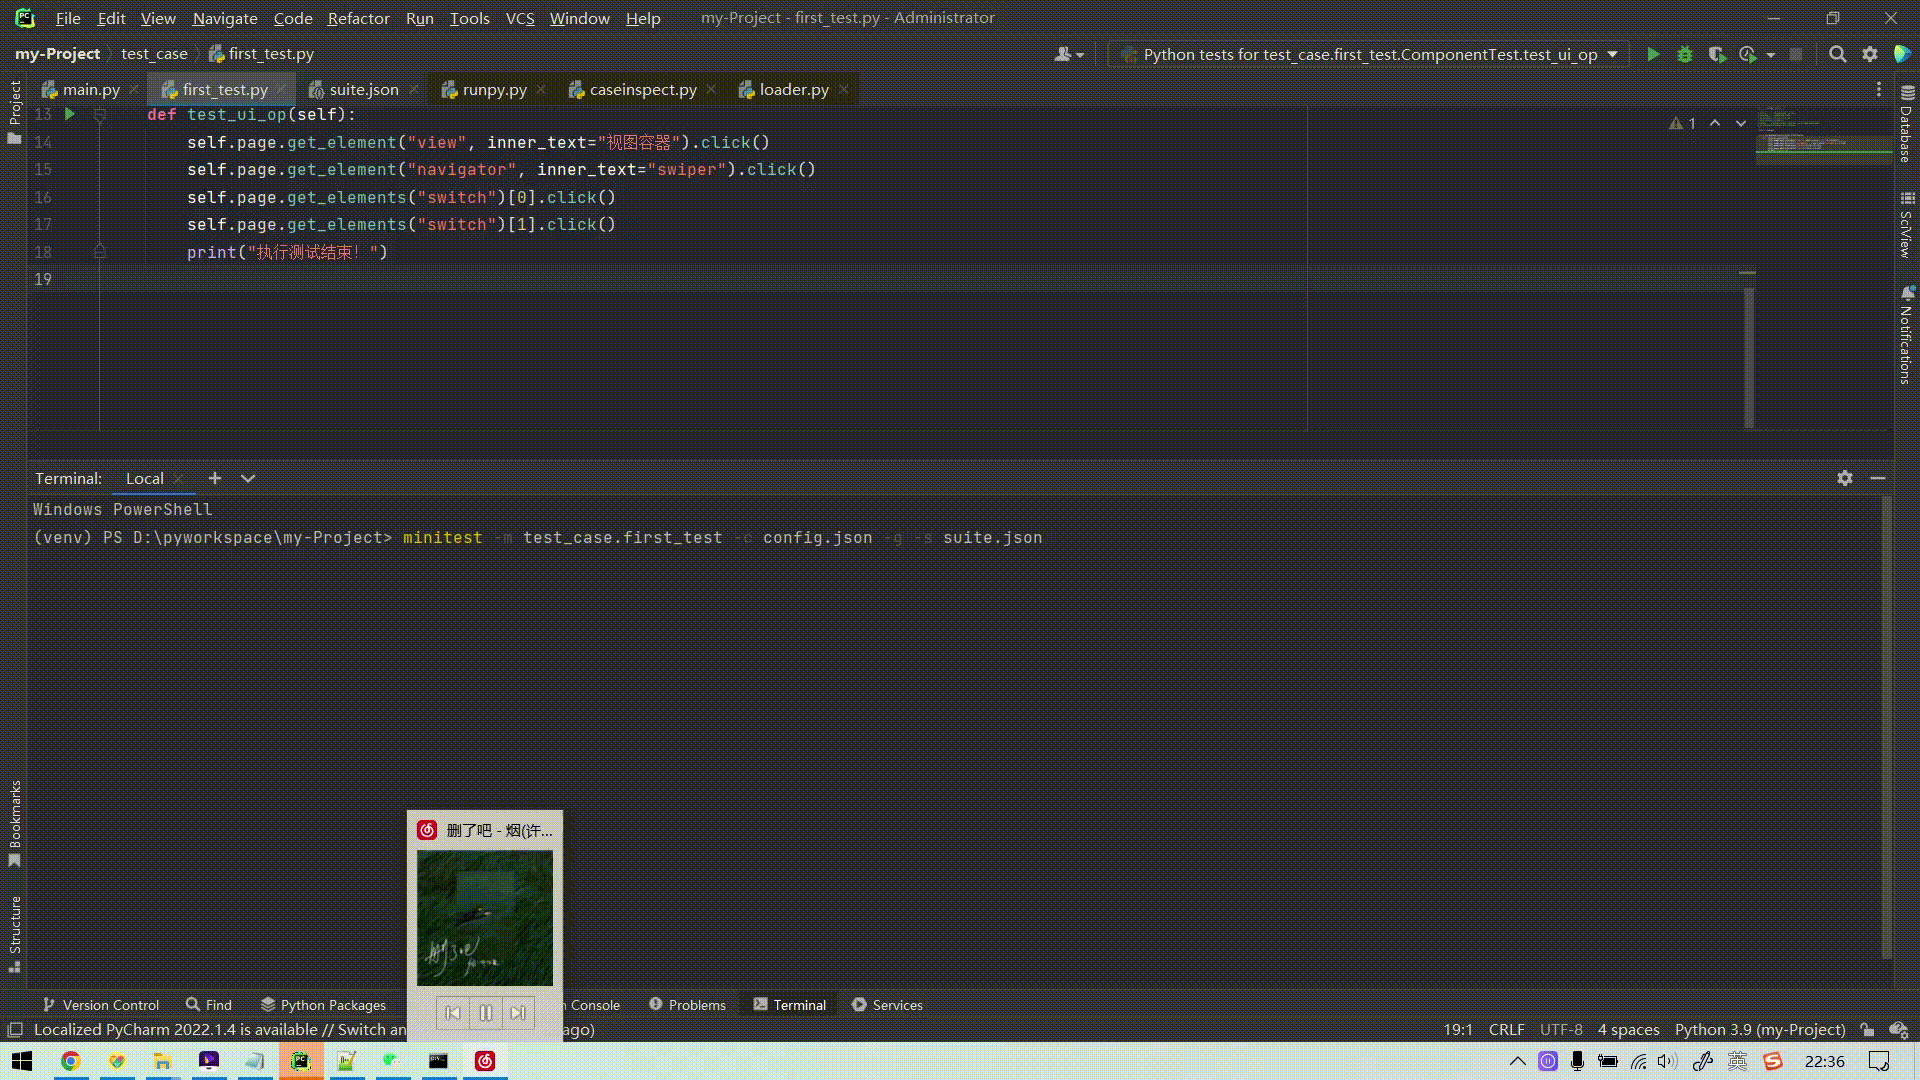Open the Python 3.9 interpreter selector
This screenshot has width=1920, height=1080.
[1760, 1030]
